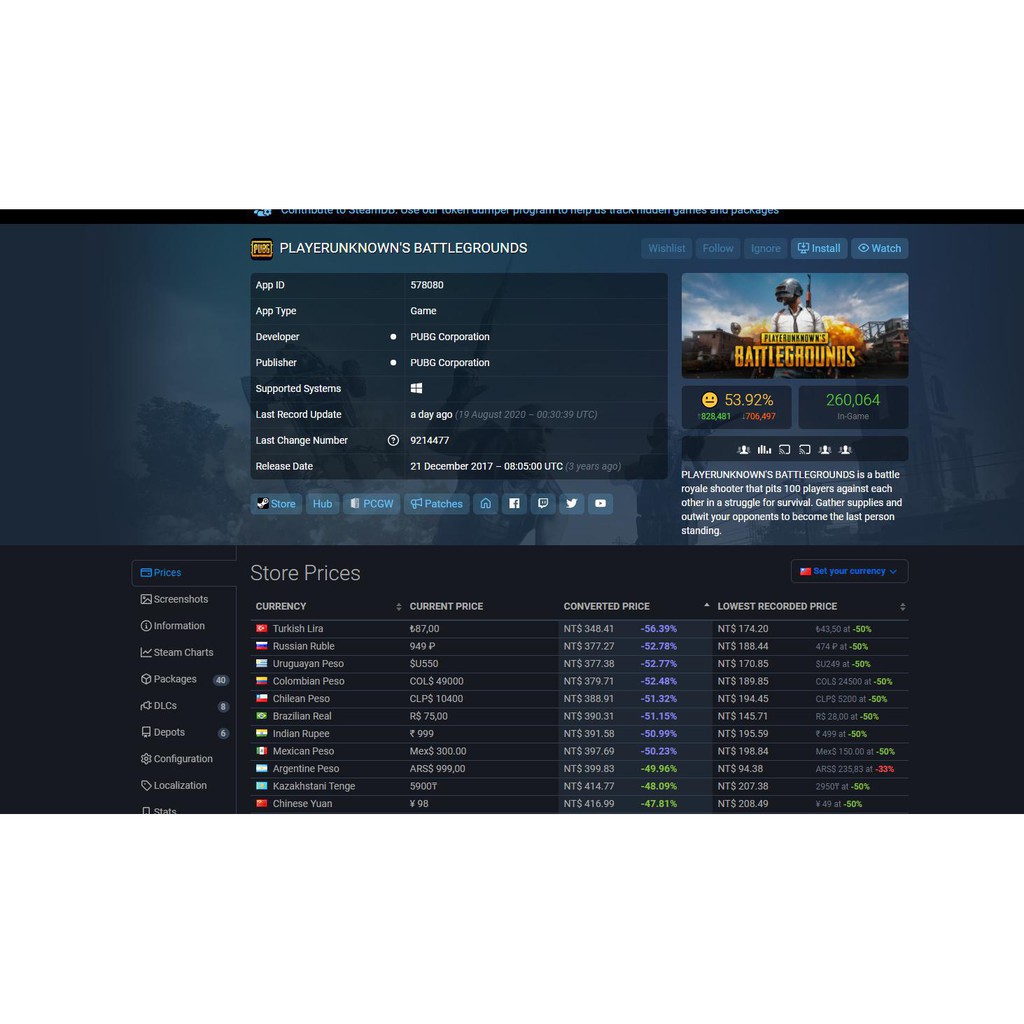
Task: Open the Information sidebar tab
Action: pyautogui.click(x=184, y=626)
